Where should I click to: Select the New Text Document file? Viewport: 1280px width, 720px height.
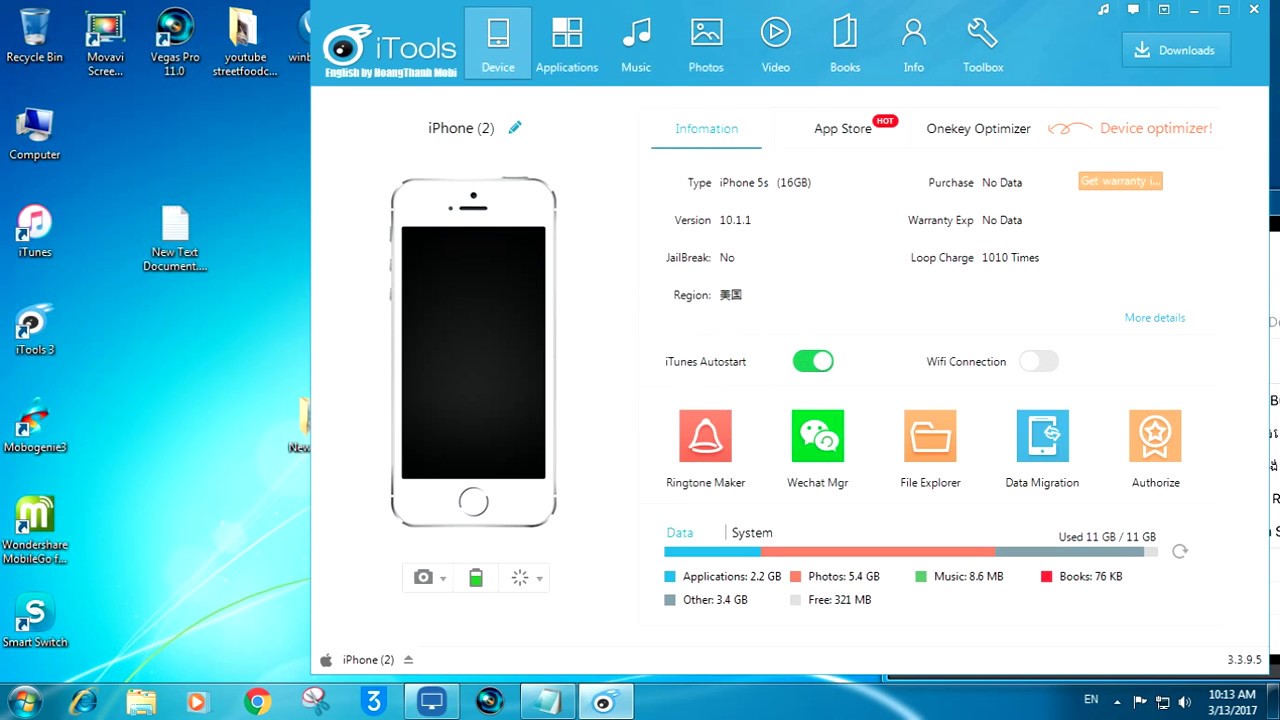coord(175,239)
